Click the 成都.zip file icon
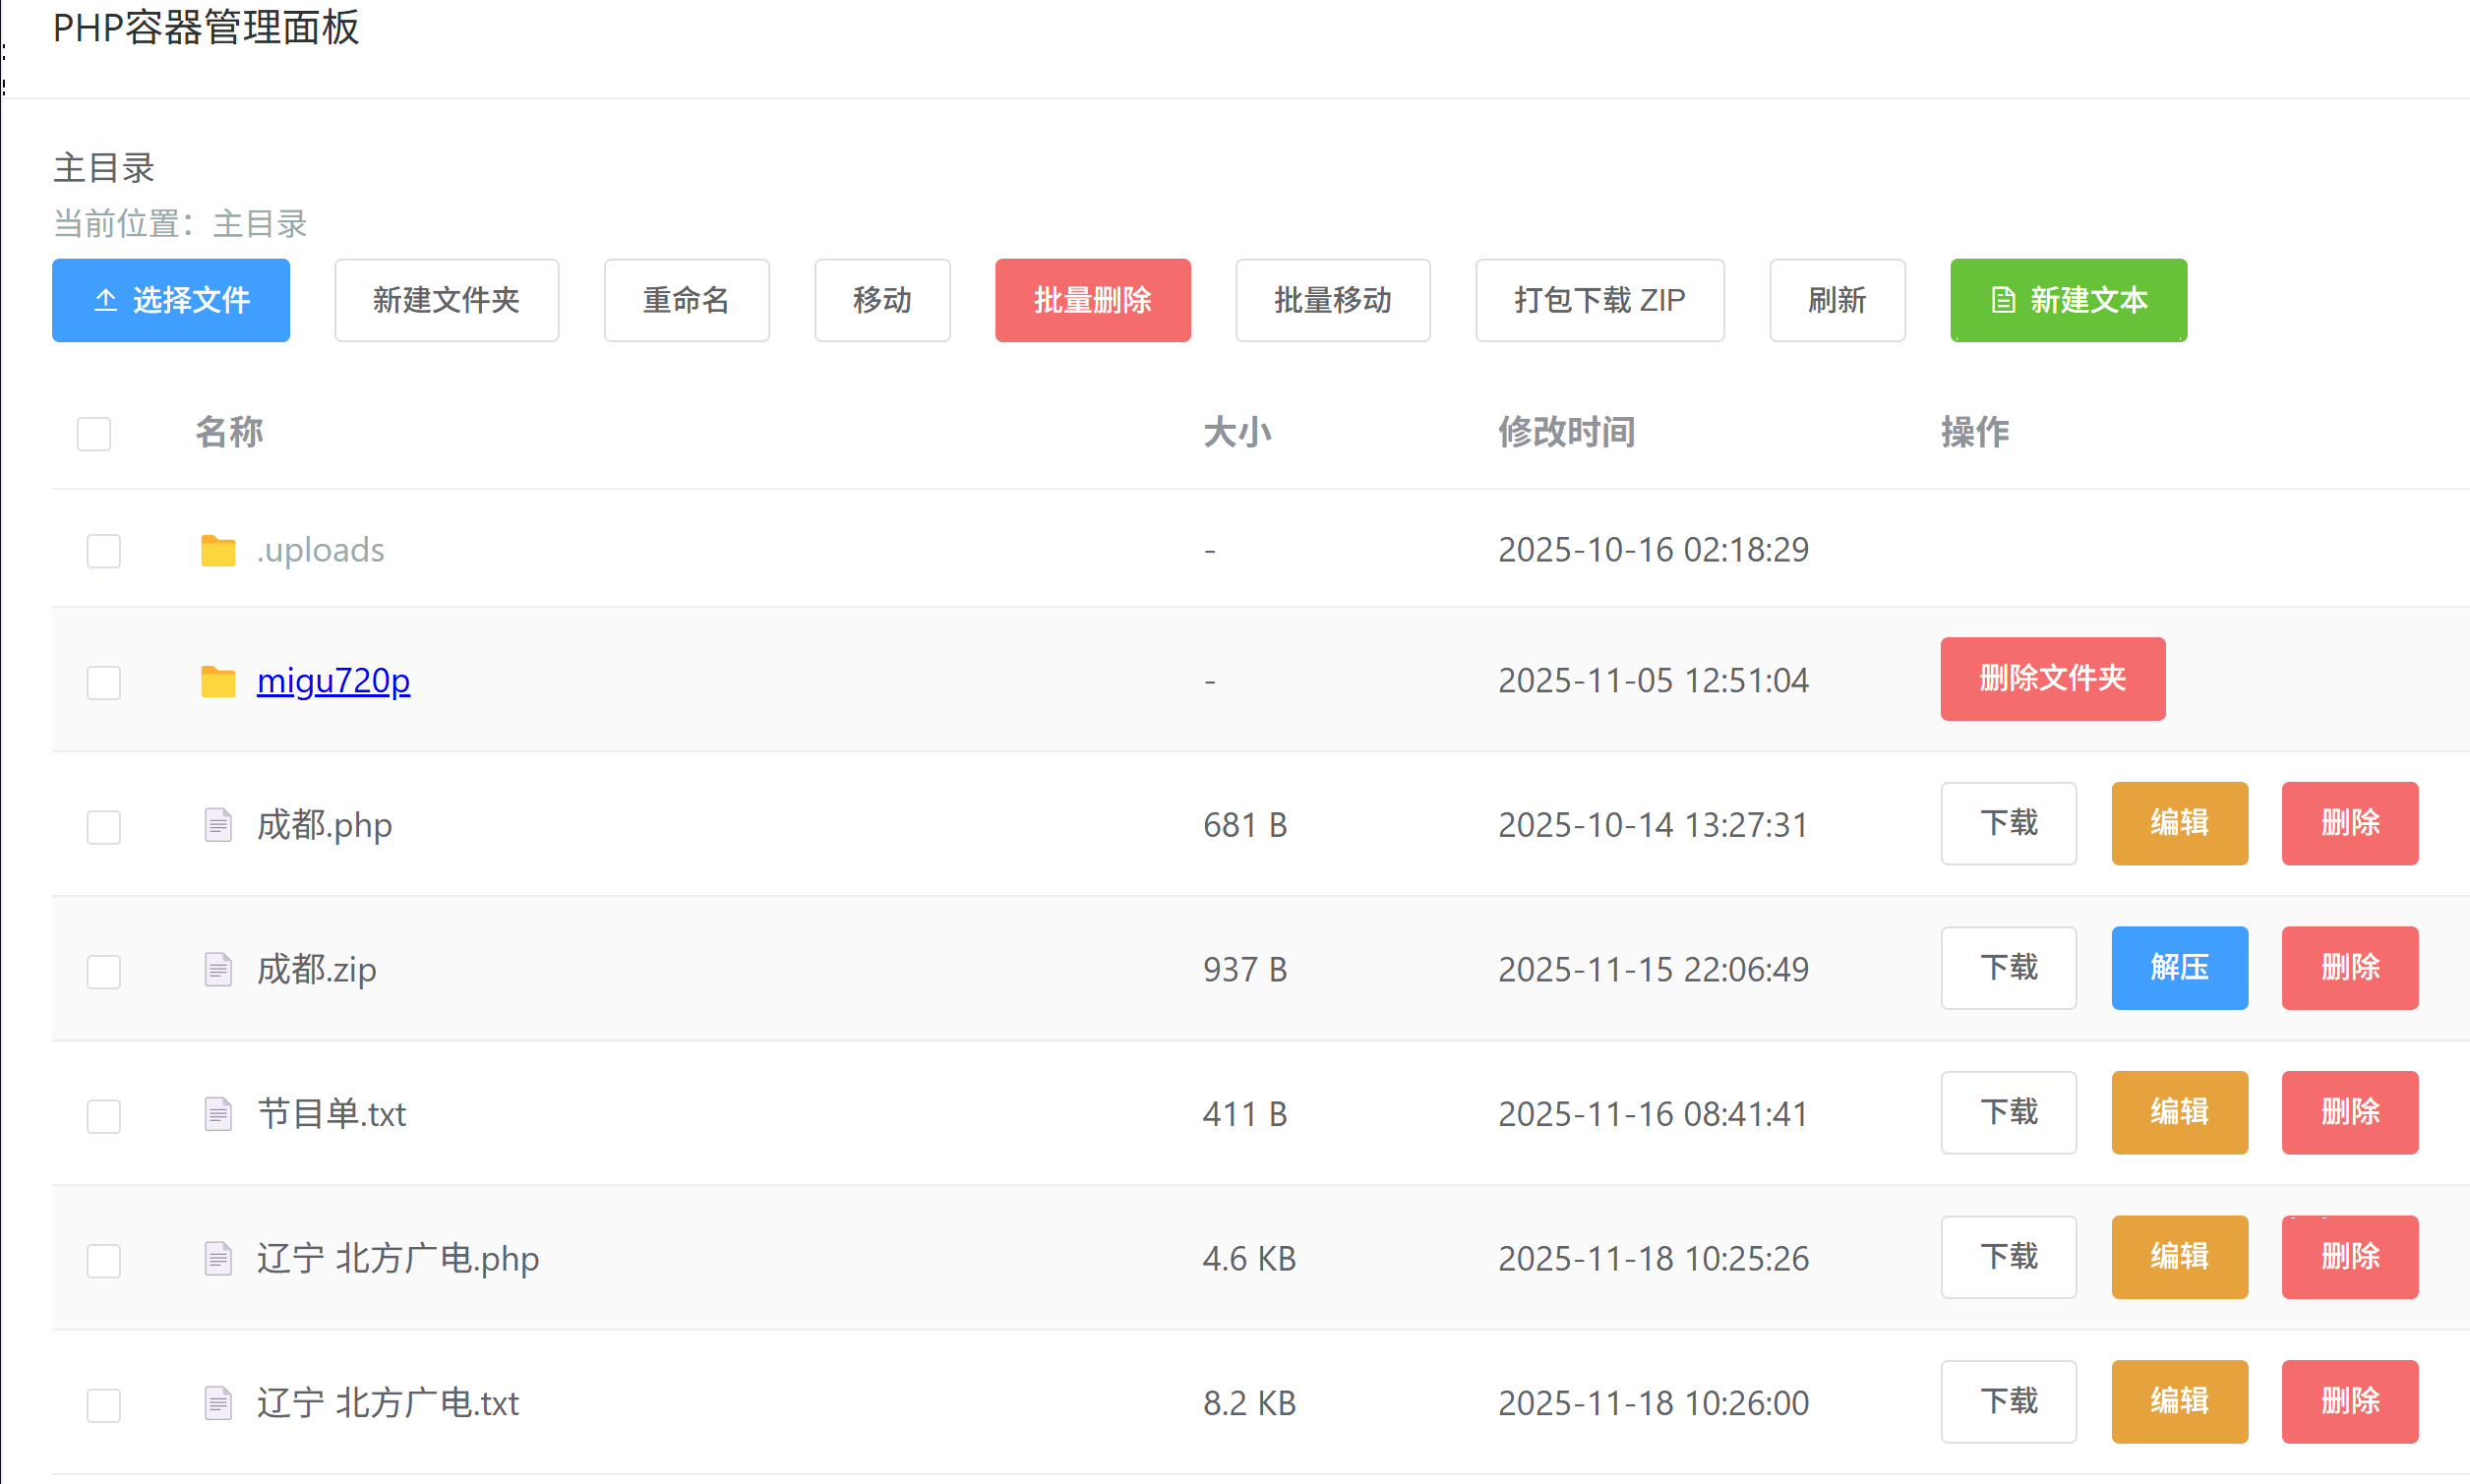Image resolution: width=2470 pixels, height=1484 pixels. pyautogui.click(x=217, y=970)
